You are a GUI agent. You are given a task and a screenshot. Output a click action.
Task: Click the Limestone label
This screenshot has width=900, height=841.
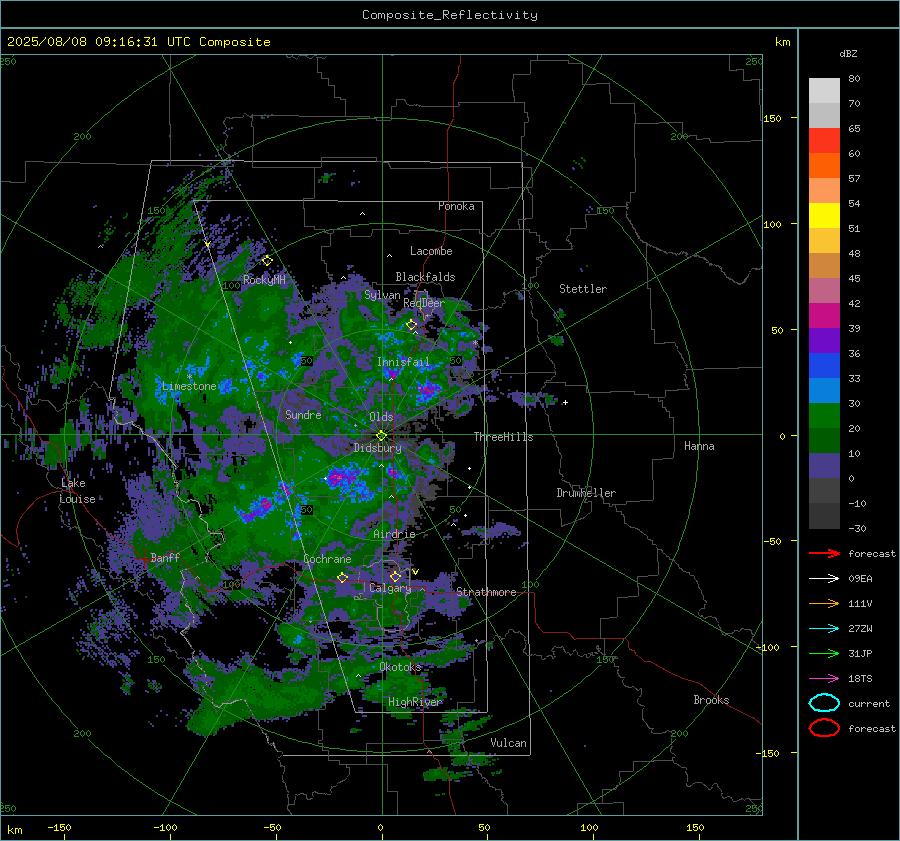[x=189, y=386]
